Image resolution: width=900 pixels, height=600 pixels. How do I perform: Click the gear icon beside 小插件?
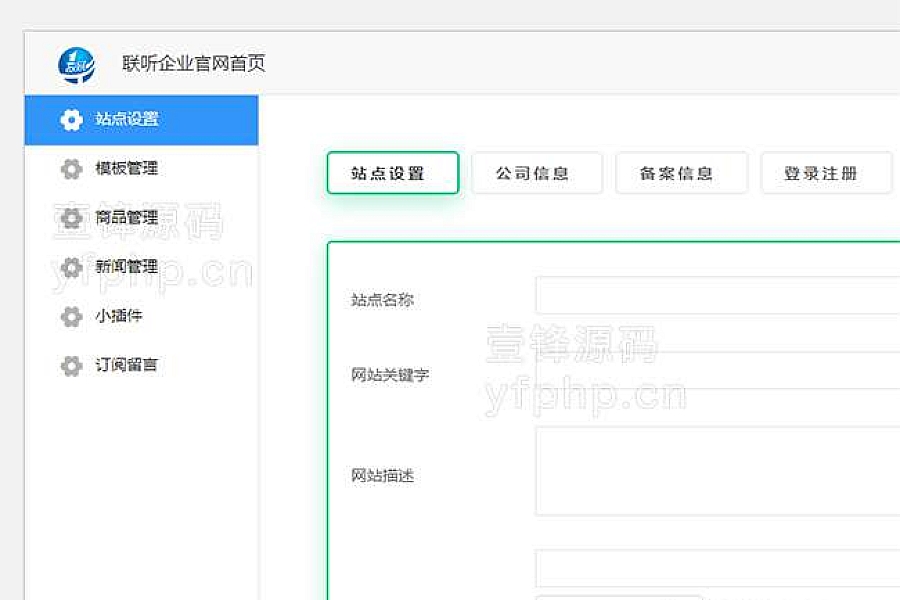pyautogui.click(x=71, y=316)
